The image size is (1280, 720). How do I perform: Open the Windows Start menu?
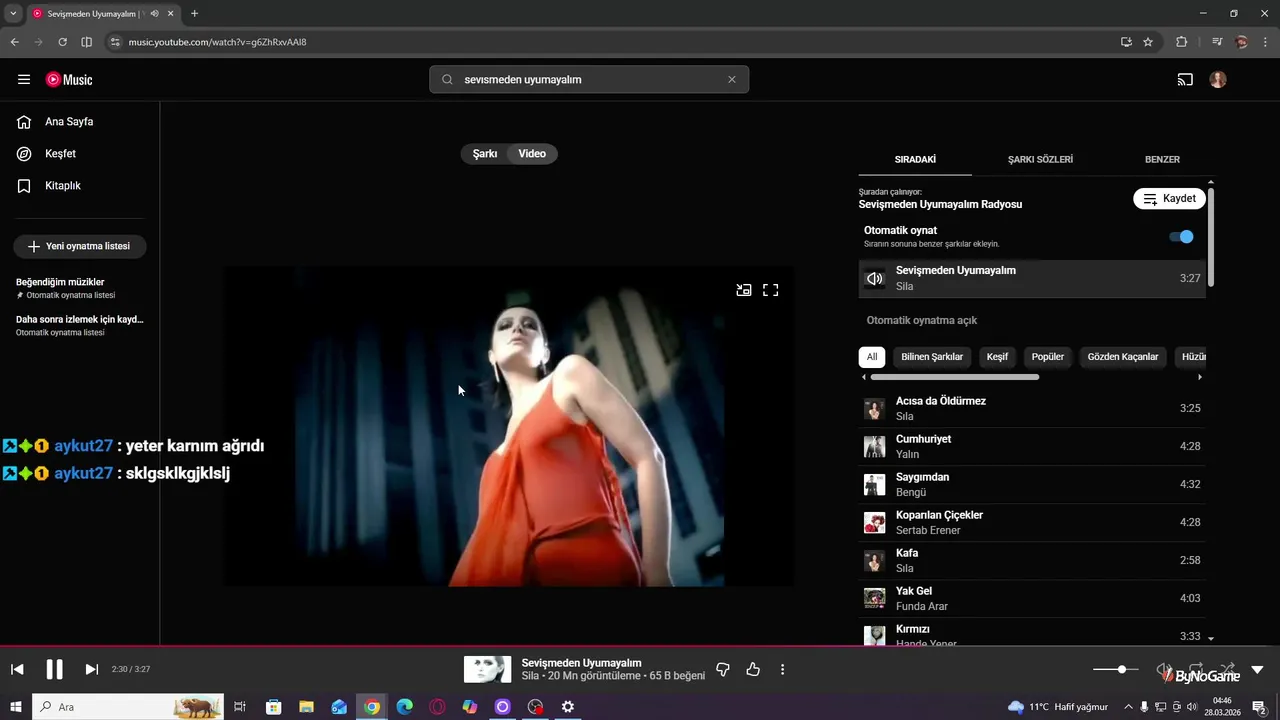16,707
